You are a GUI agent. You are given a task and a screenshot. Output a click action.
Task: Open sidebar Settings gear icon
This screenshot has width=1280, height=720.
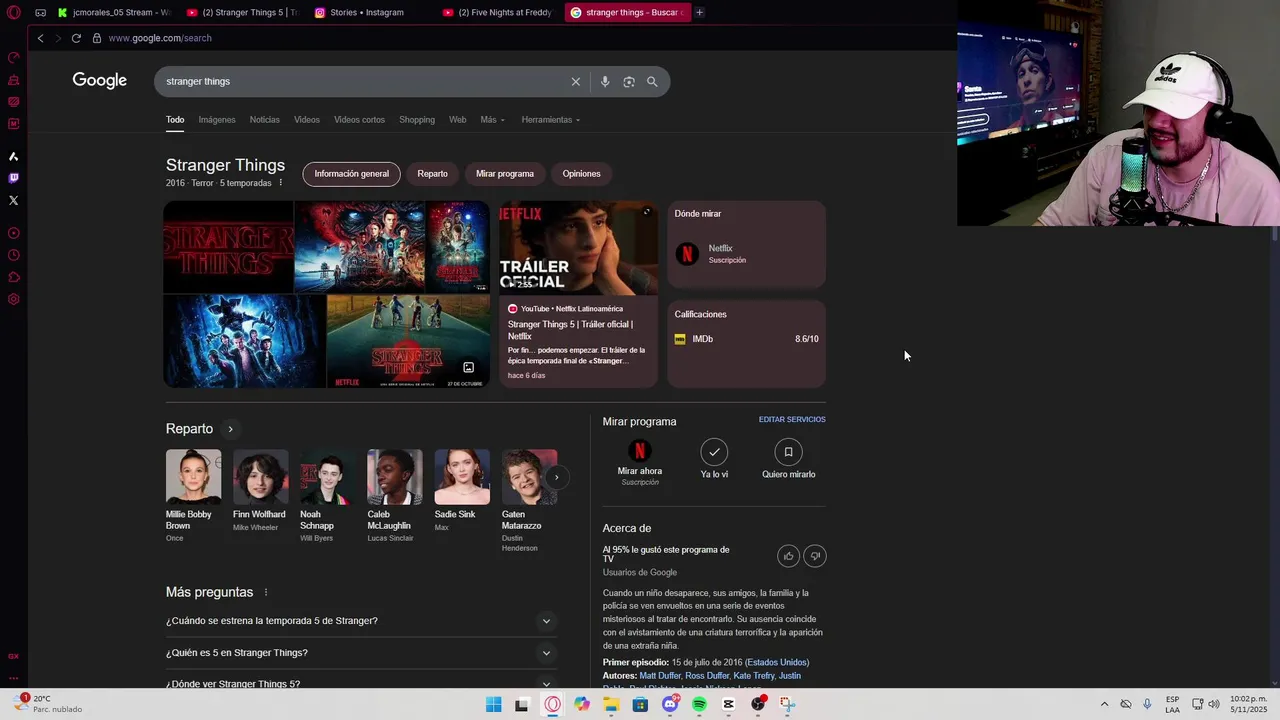click(x=14, y=299)
